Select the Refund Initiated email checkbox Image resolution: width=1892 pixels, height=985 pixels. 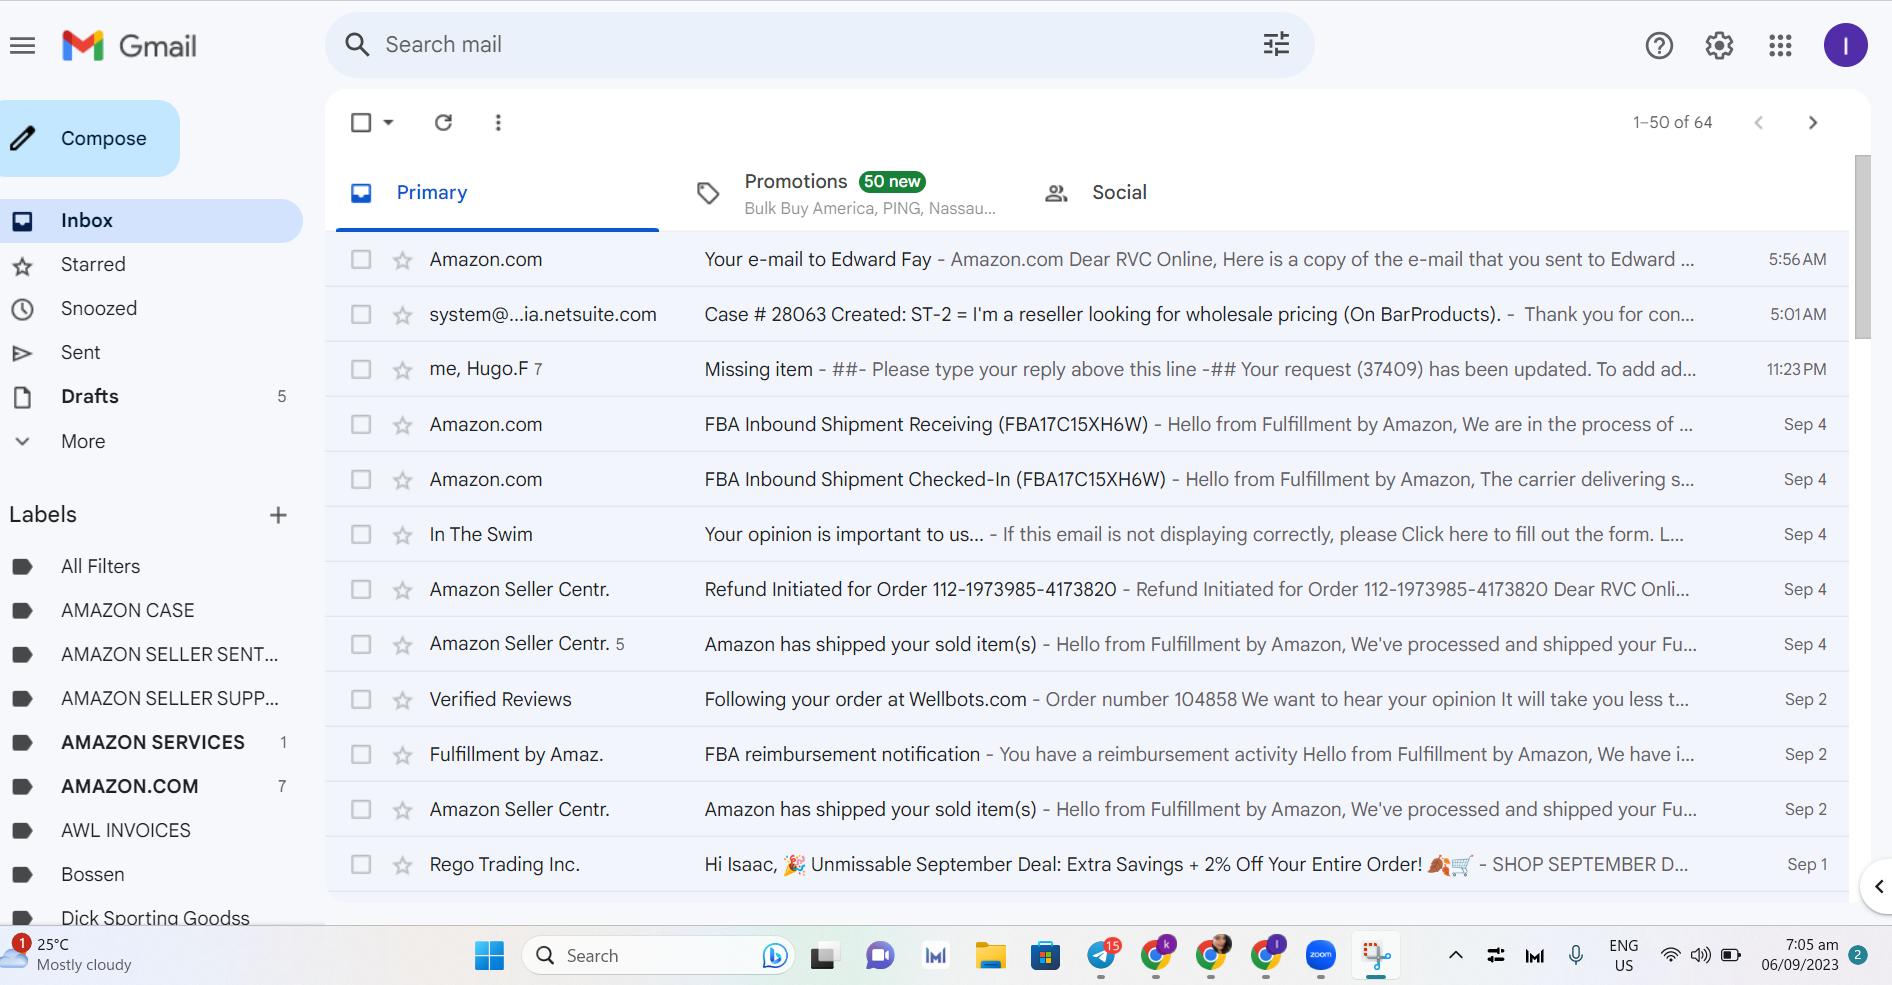coord(361,589)
